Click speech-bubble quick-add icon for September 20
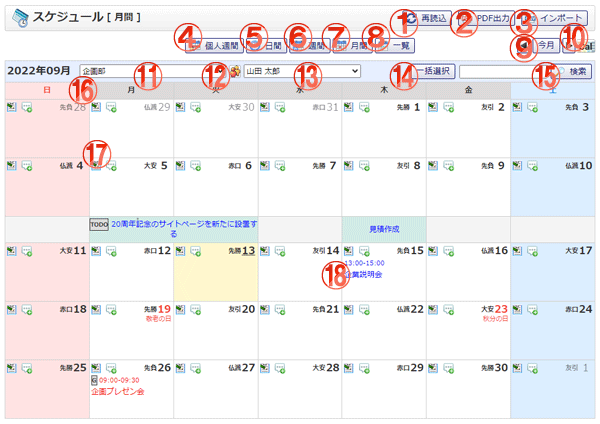The width and height of the screenshot is (600, 424). [196, 310]
